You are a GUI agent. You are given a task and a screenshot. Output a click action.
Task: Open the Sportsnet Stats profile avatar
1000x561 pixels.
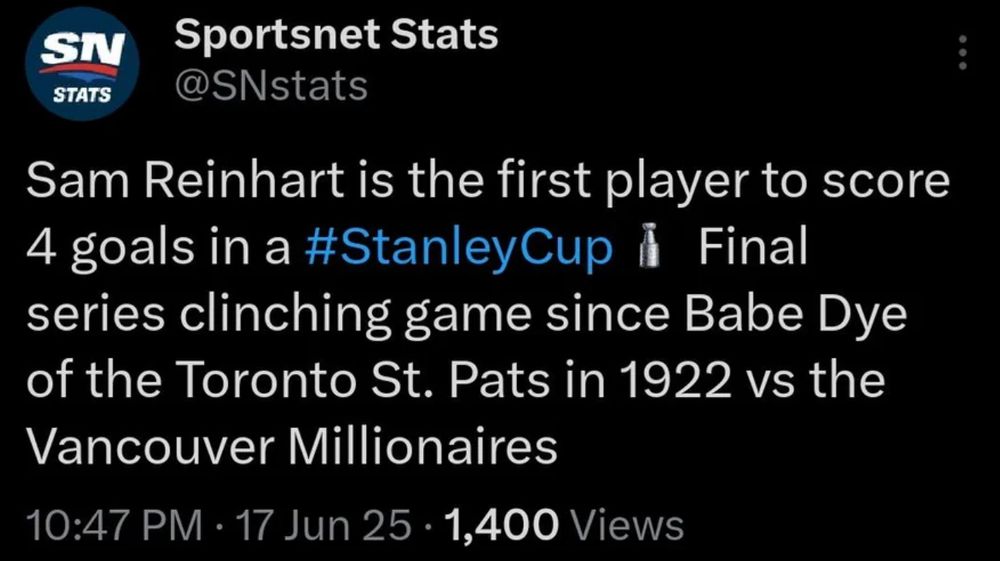[x=82, y=64]
